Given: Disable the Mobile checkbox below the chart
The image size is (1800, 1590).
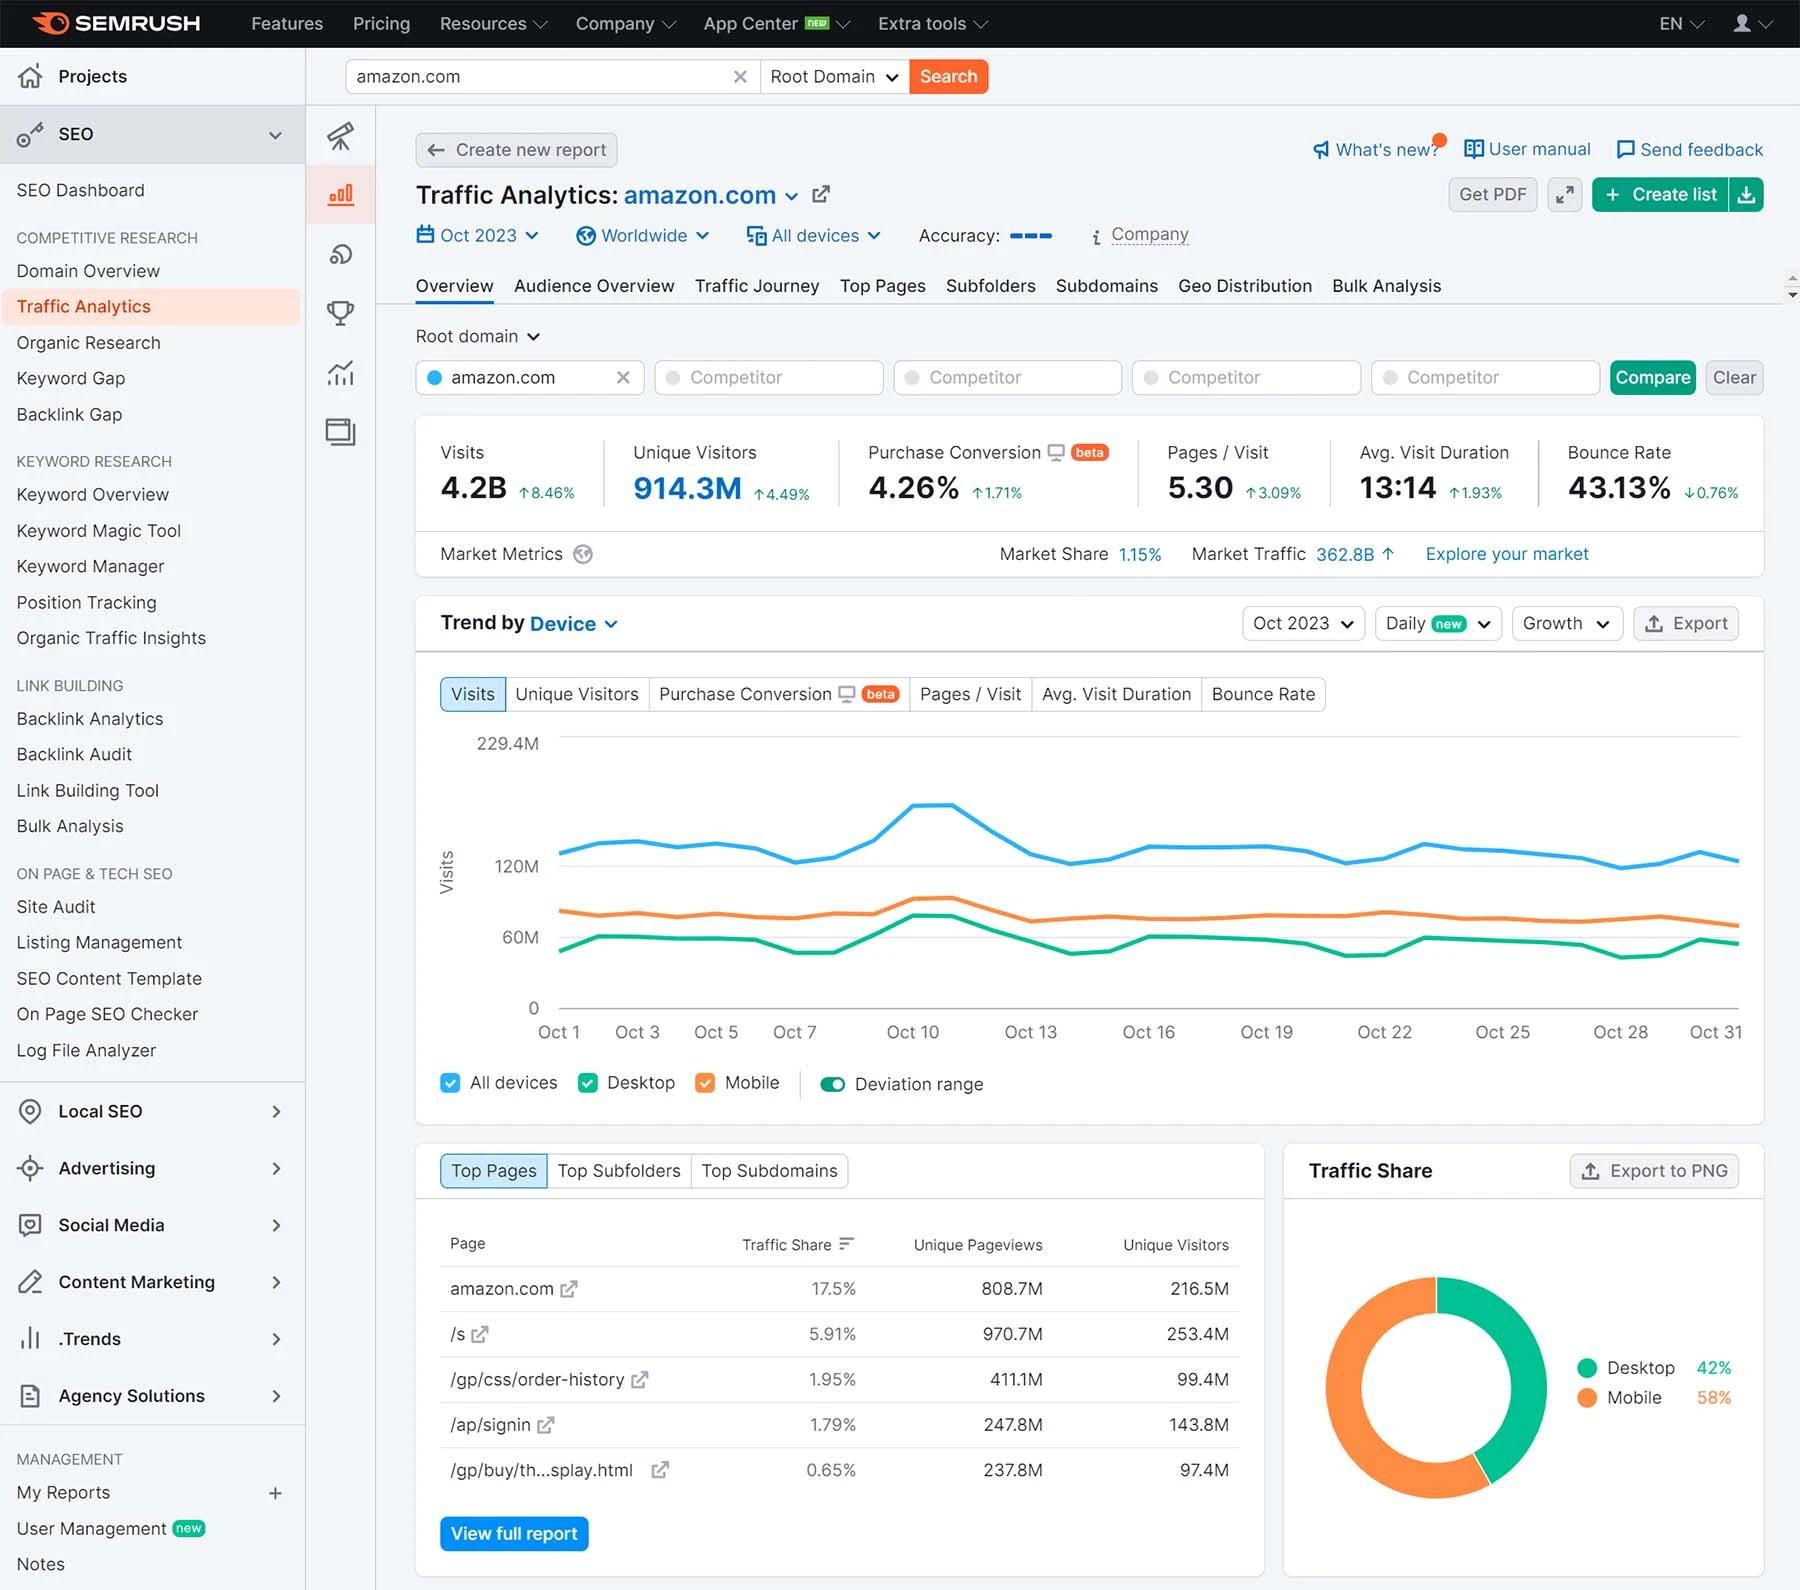Looking at the screenshot, I should [706, 1082].
